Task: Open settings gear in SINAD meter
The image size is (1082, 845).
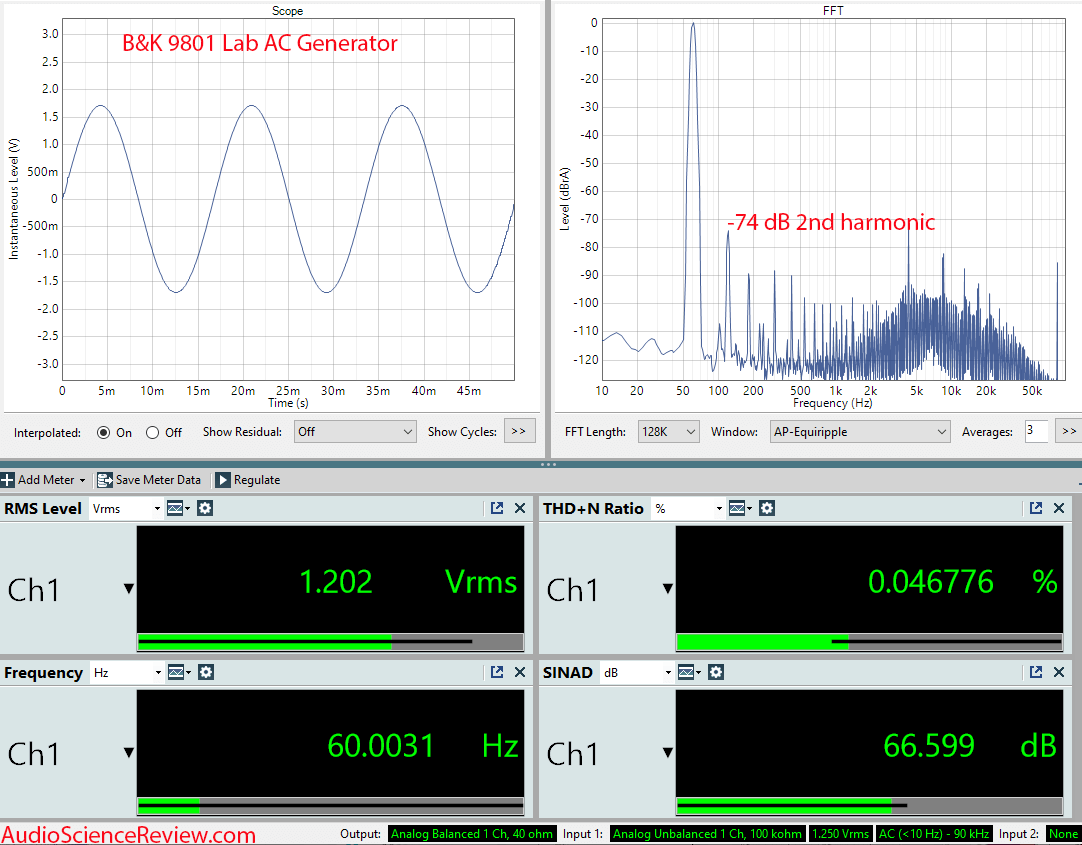Action: 716,672
